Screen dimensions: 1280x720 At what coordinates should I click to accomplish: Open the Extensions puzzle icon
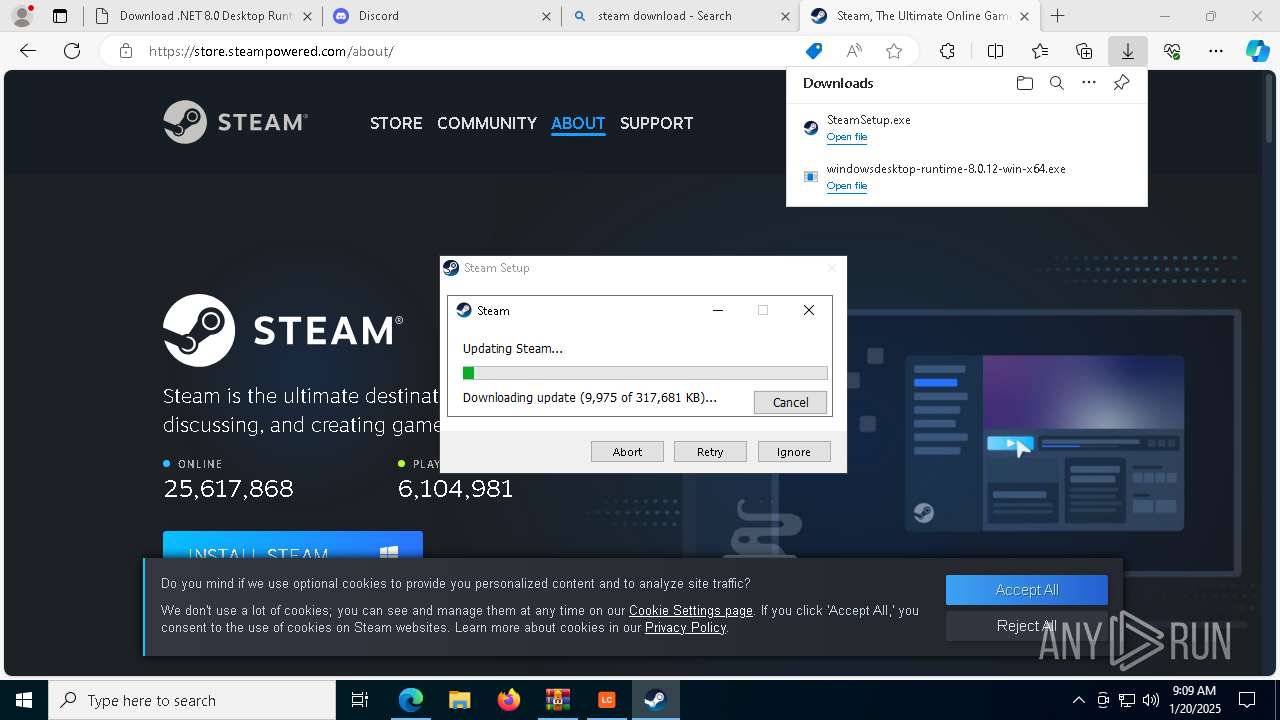point(947,51)
